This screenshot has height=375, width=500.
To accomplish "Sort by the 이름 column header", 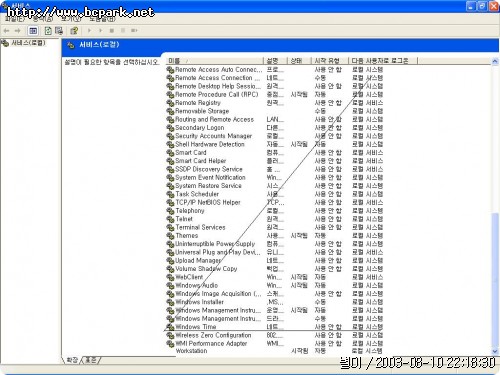I will pos(215,61).
